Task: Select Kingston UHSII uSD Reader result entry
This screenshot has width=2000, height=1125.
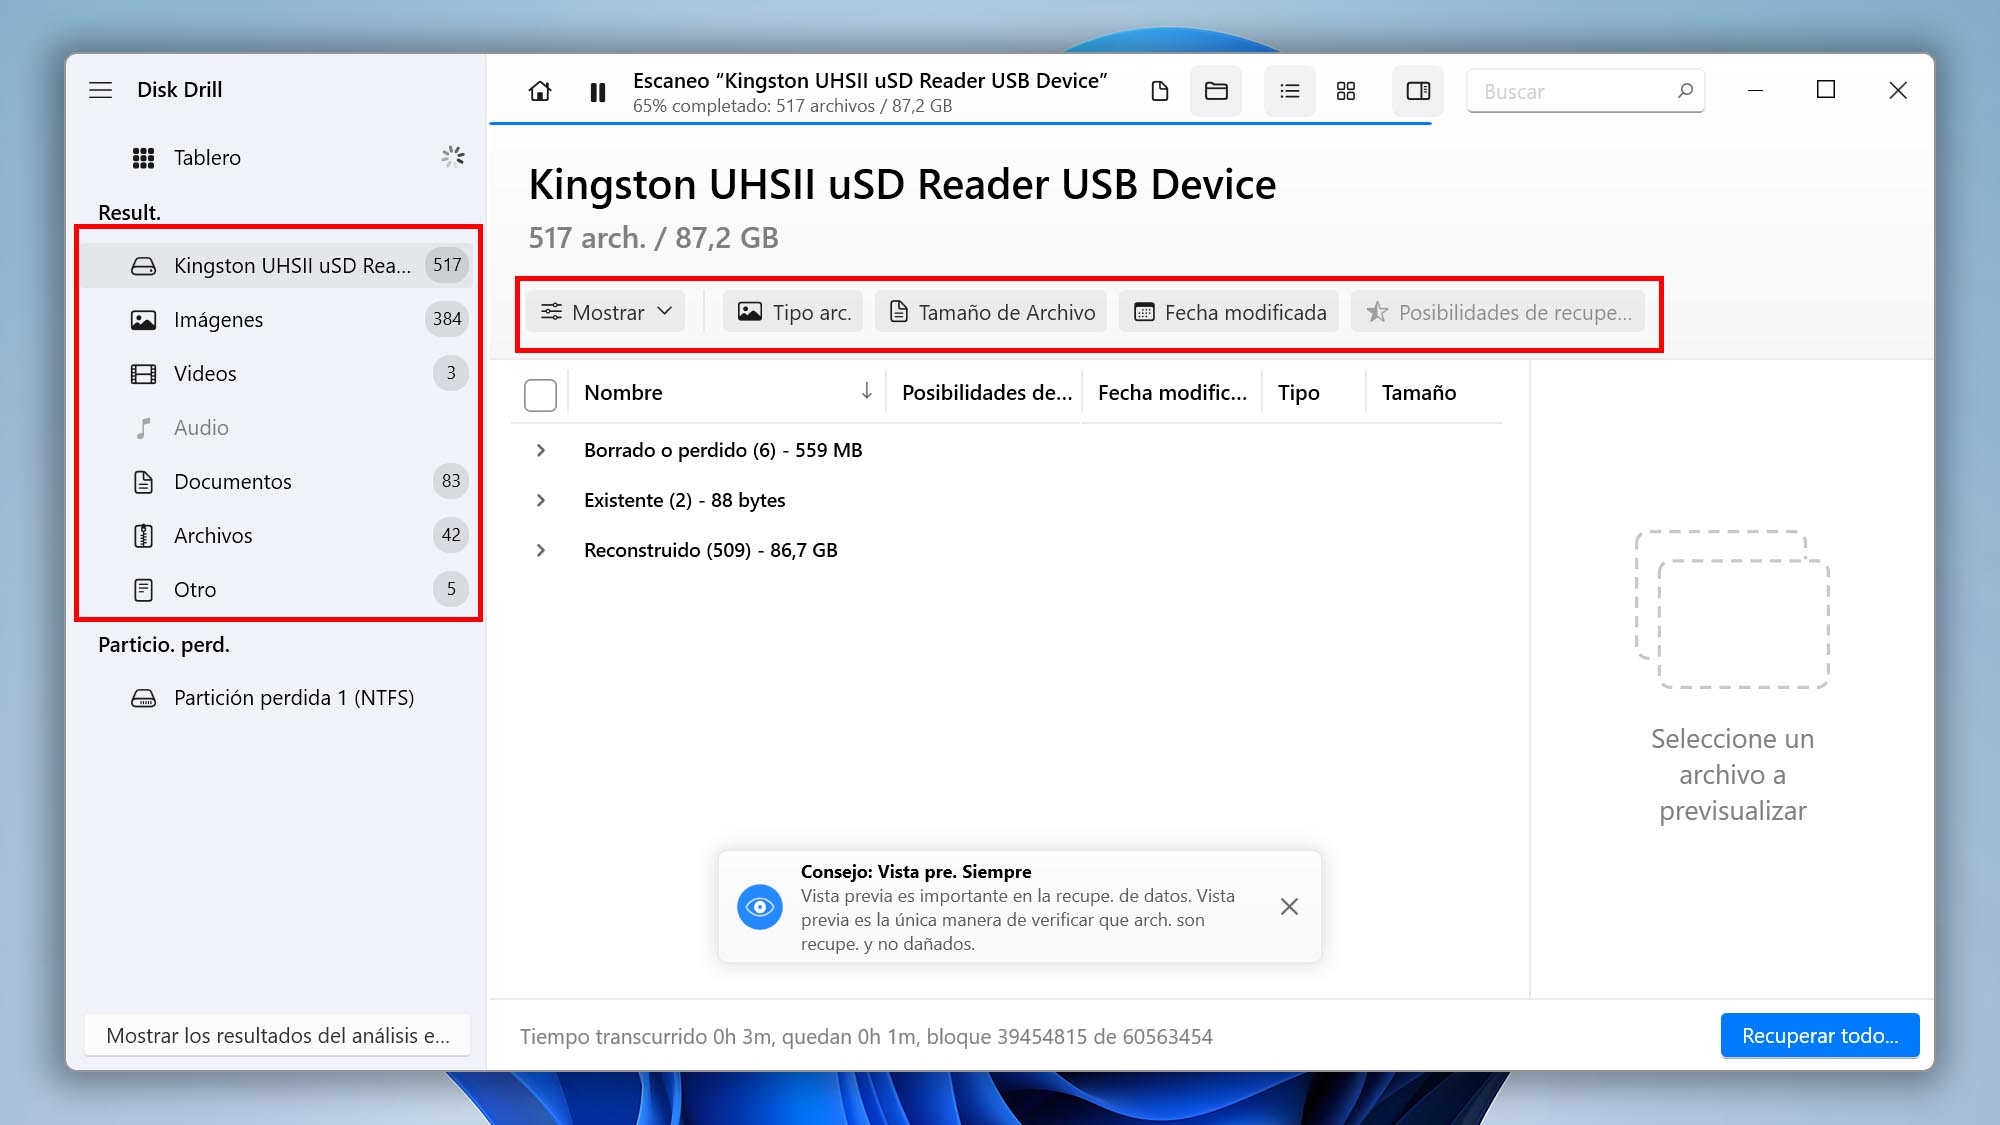Action: point(276,265)
